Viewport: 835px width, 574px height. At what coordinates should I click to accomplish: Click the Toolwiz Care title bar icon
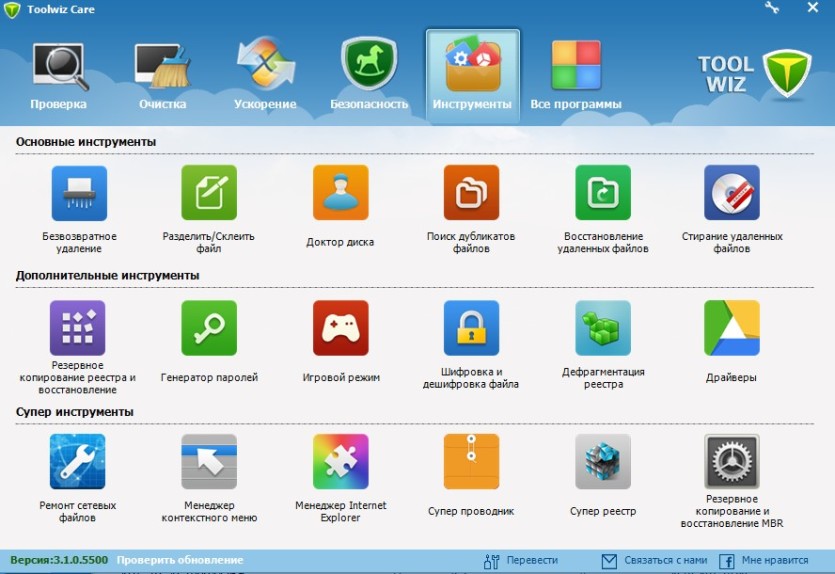(x=11, y=10)
